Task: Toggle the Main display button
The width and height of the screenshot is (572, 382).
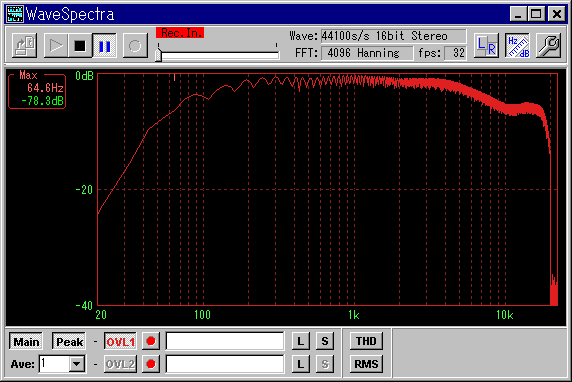Action: click(26, 342)
